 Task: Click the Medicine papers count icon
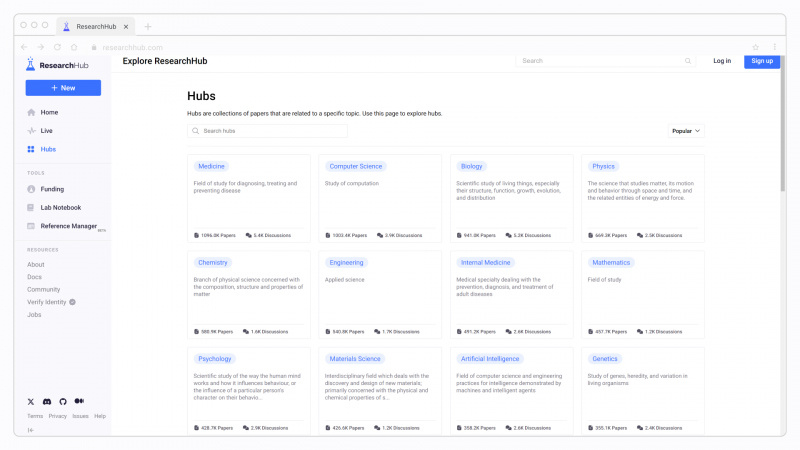pyautogui.click(x=196, y=235)
